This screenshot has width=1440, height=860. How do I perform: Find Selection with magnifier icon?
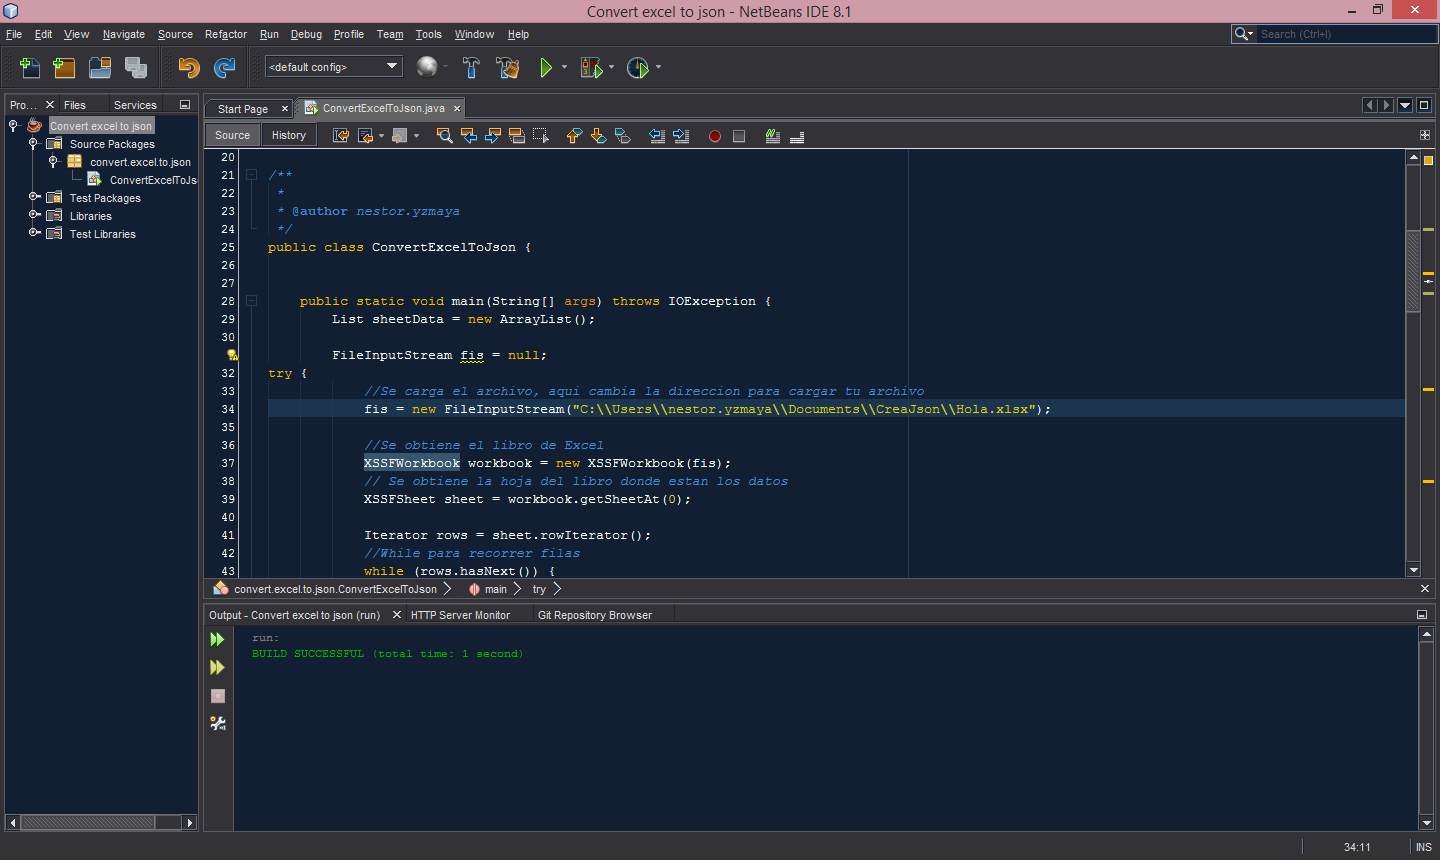pyautogui.click(x=445, y=136)
